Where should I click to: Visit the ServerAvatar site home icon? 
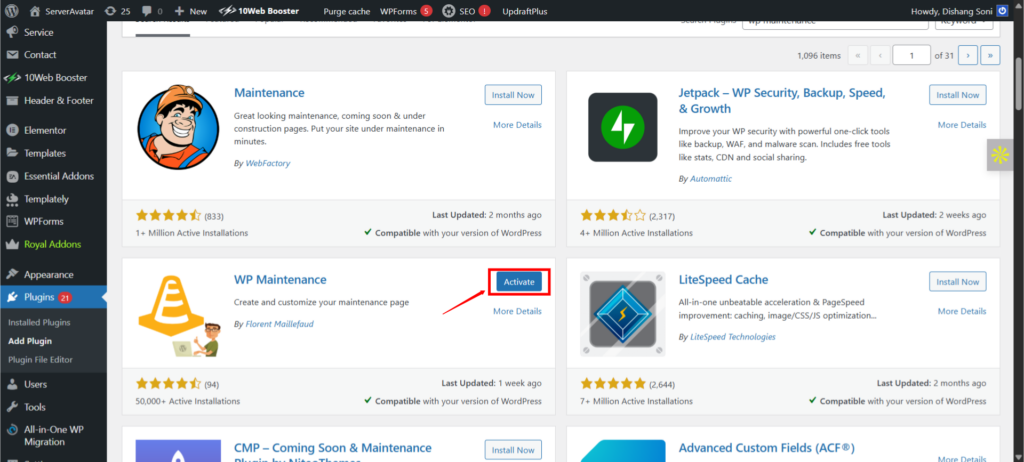[x=35, y=11]
